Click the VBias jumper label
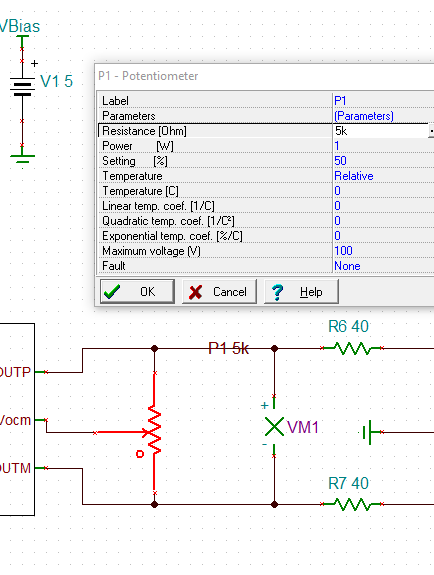 [20, 27]
